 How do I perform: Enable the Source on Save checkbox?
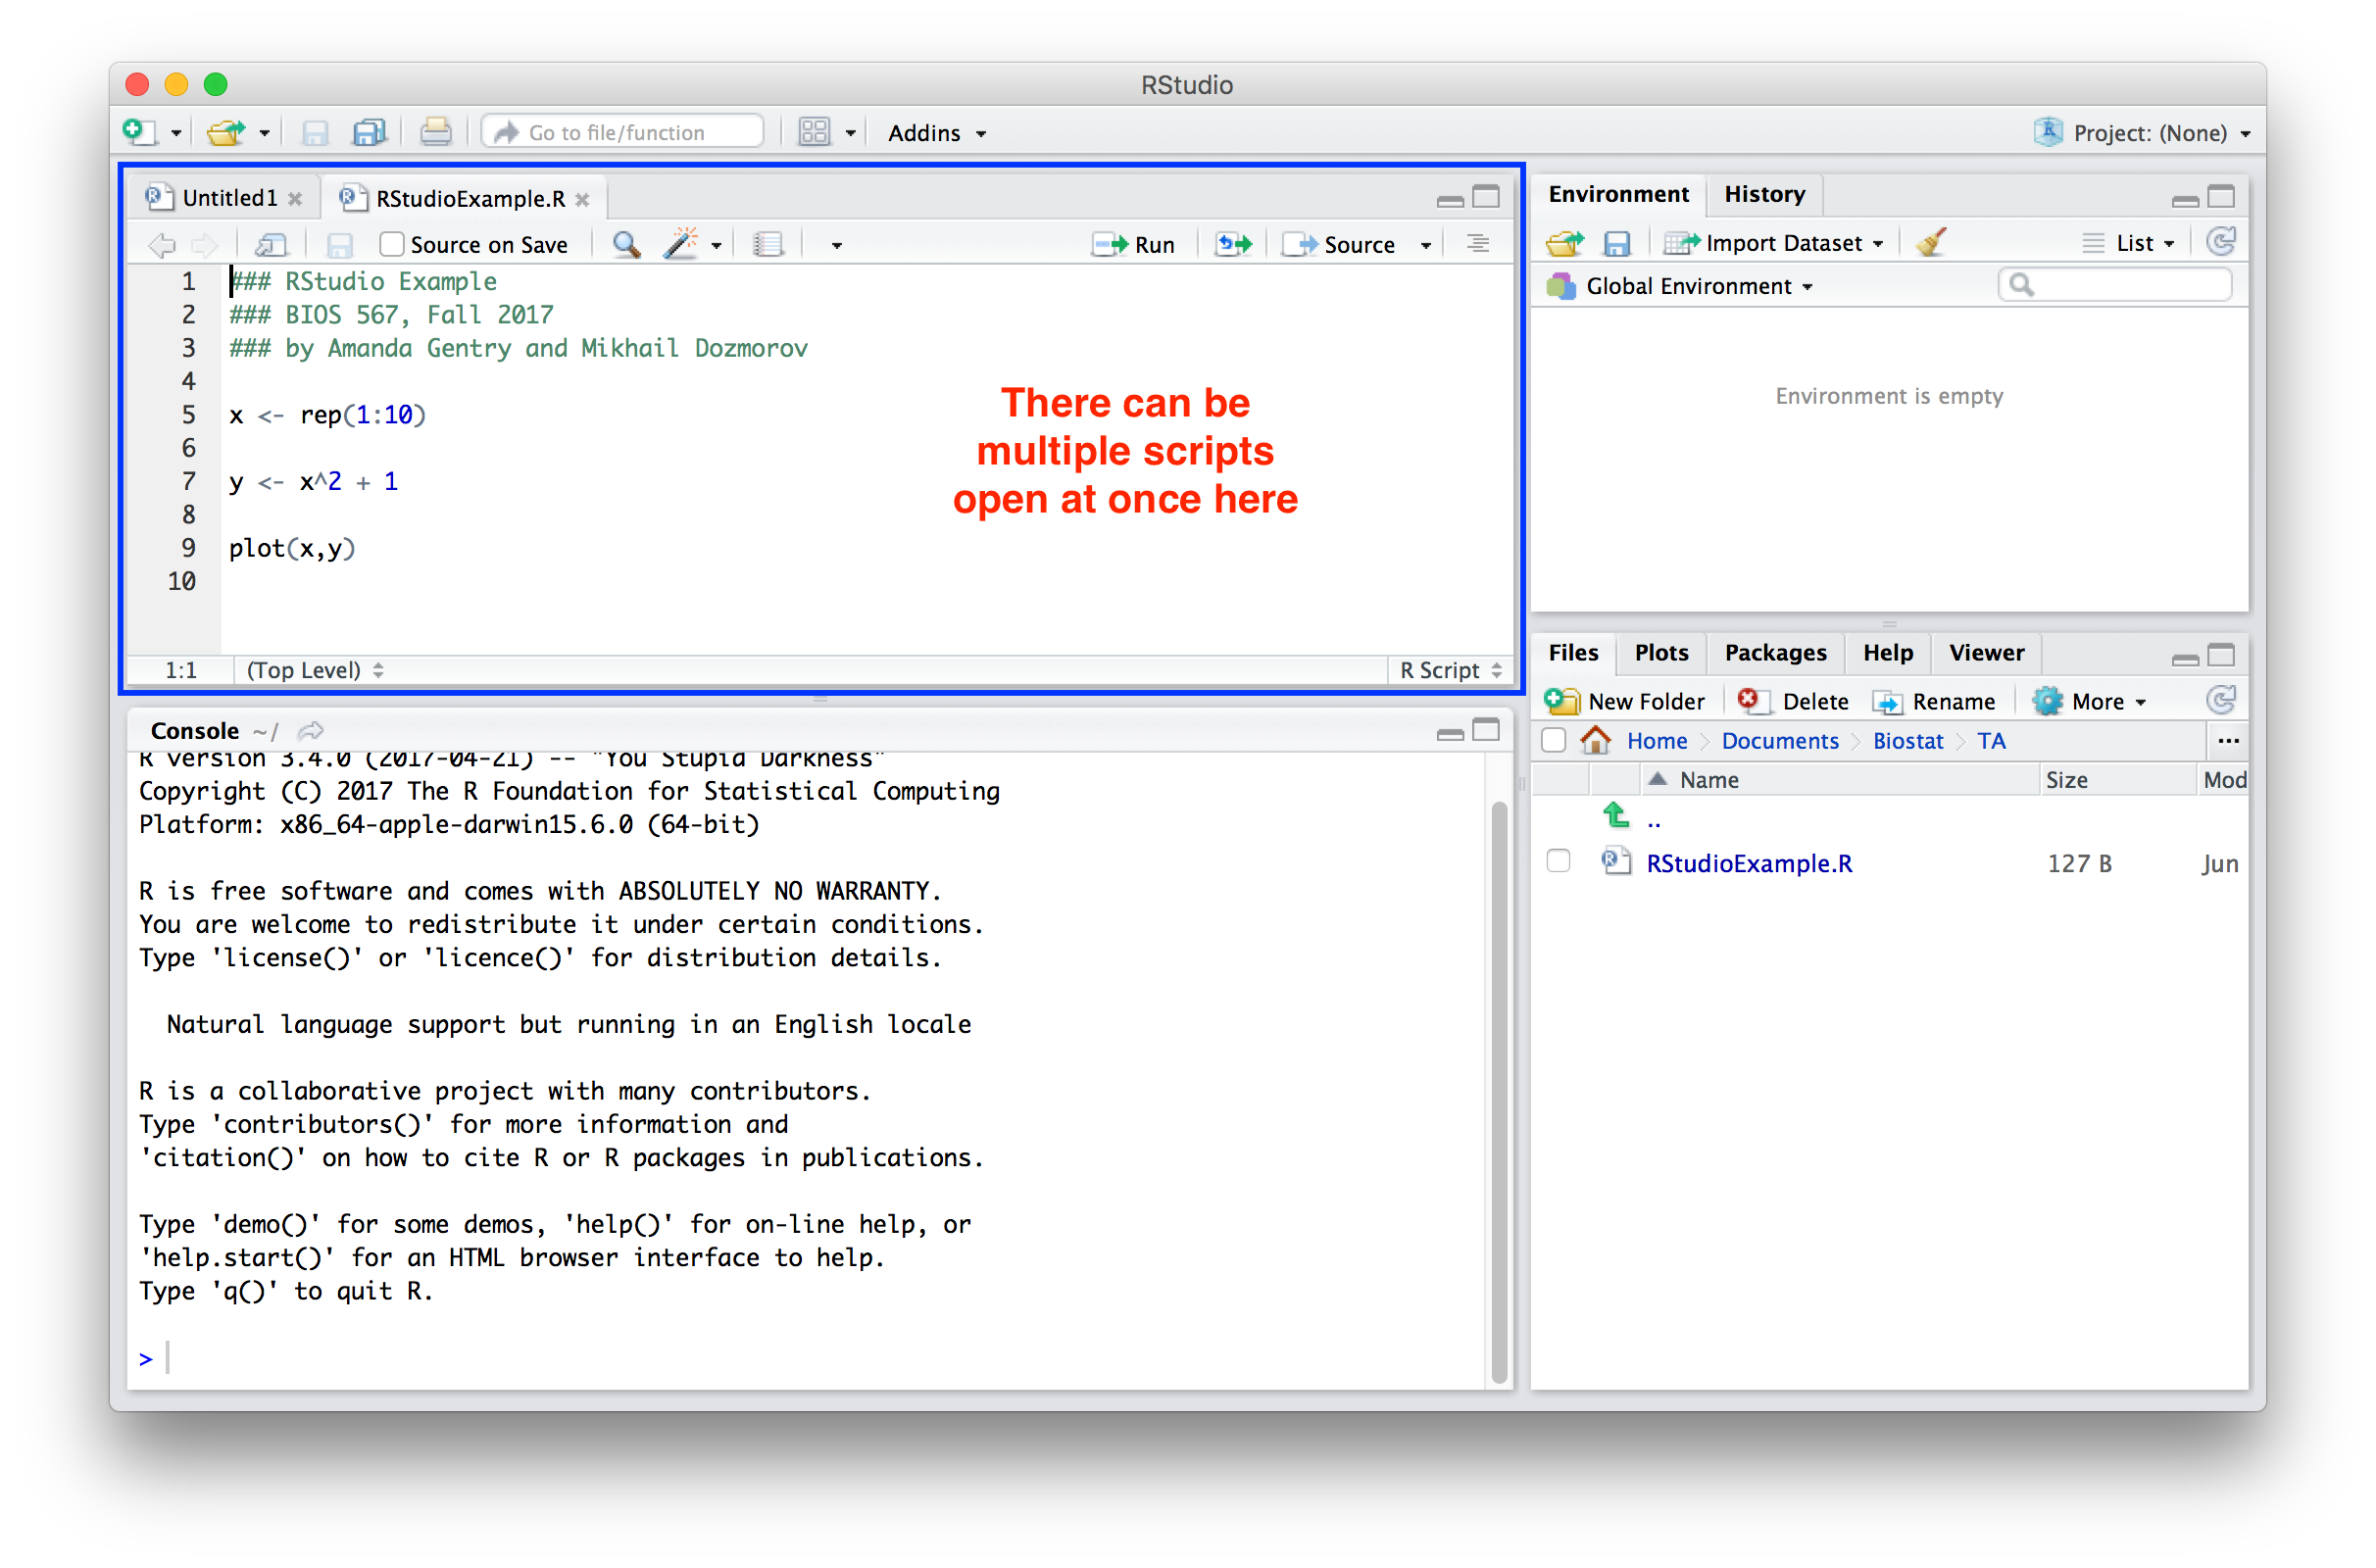click(x=392, y=245)
